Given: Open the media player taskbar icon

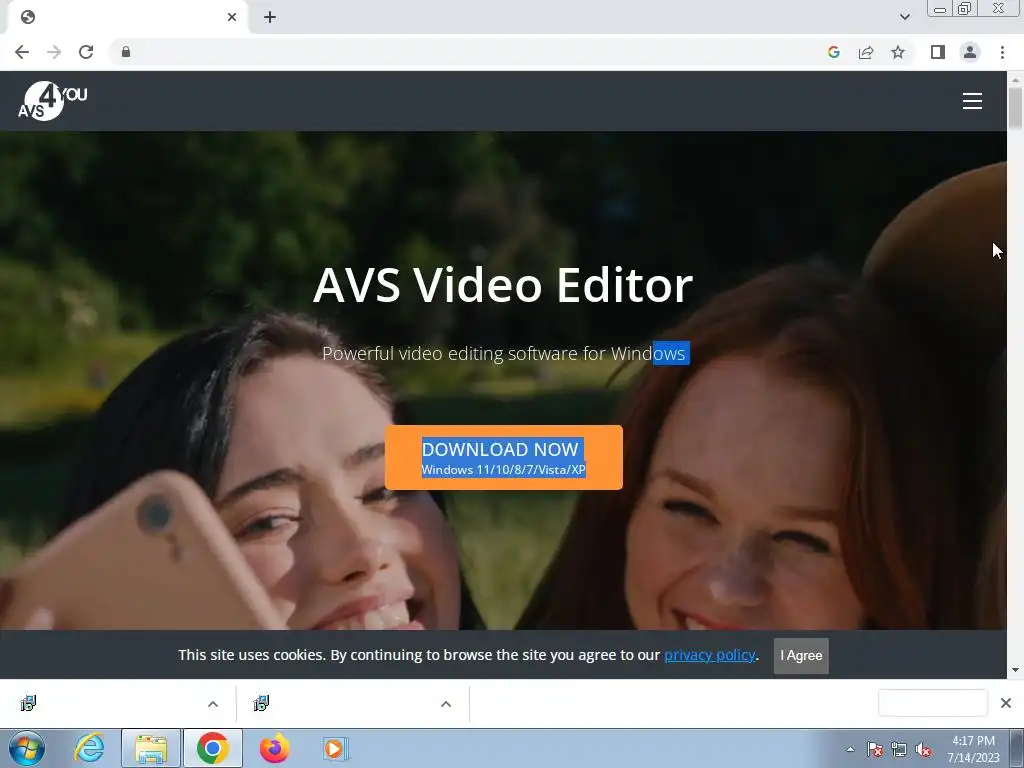Looking at the screenshot, I should pos(336,748).
